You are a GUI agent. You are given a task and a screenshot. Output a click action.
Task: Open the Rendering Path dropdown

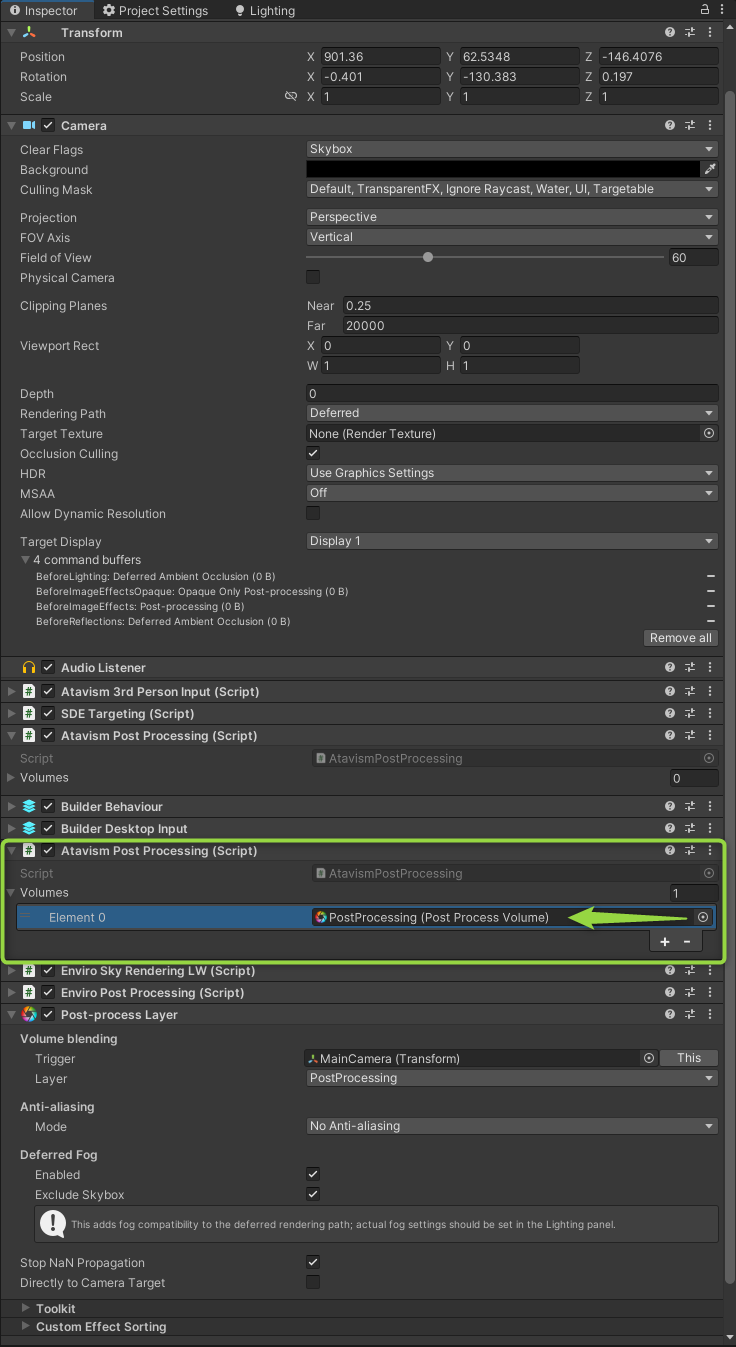[x=512, y=413]
